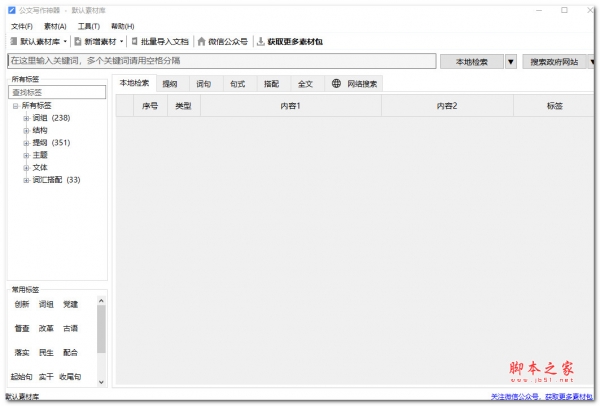Click the 微信公众号 home icon
Viewport: 600px width, 406px height.
[202, 41]
